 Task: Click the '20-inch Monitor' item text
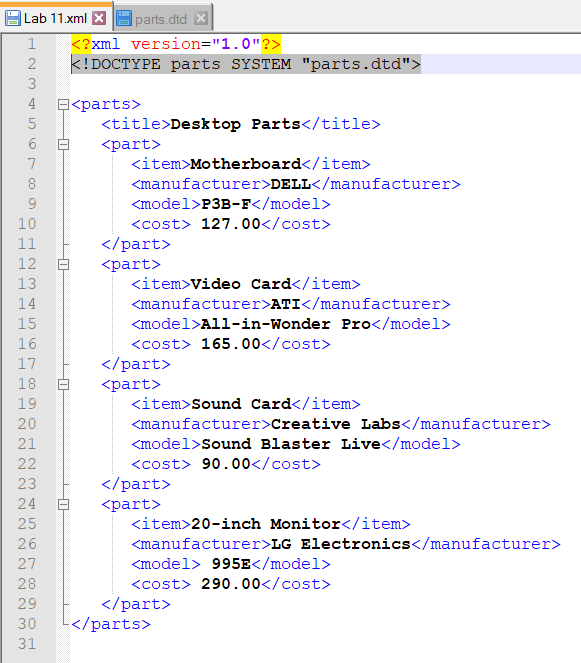pos(266,524)
